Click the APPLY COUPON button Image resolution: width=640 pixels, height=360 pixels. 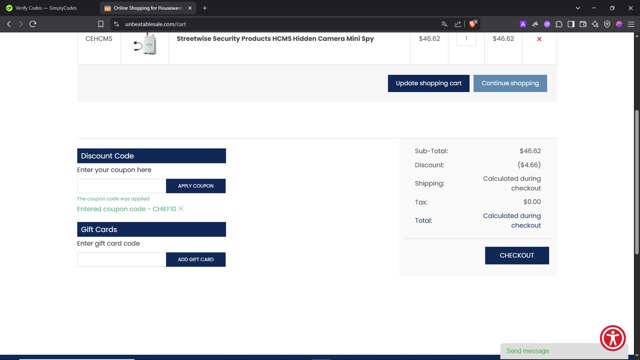click(x=196, y=186)
